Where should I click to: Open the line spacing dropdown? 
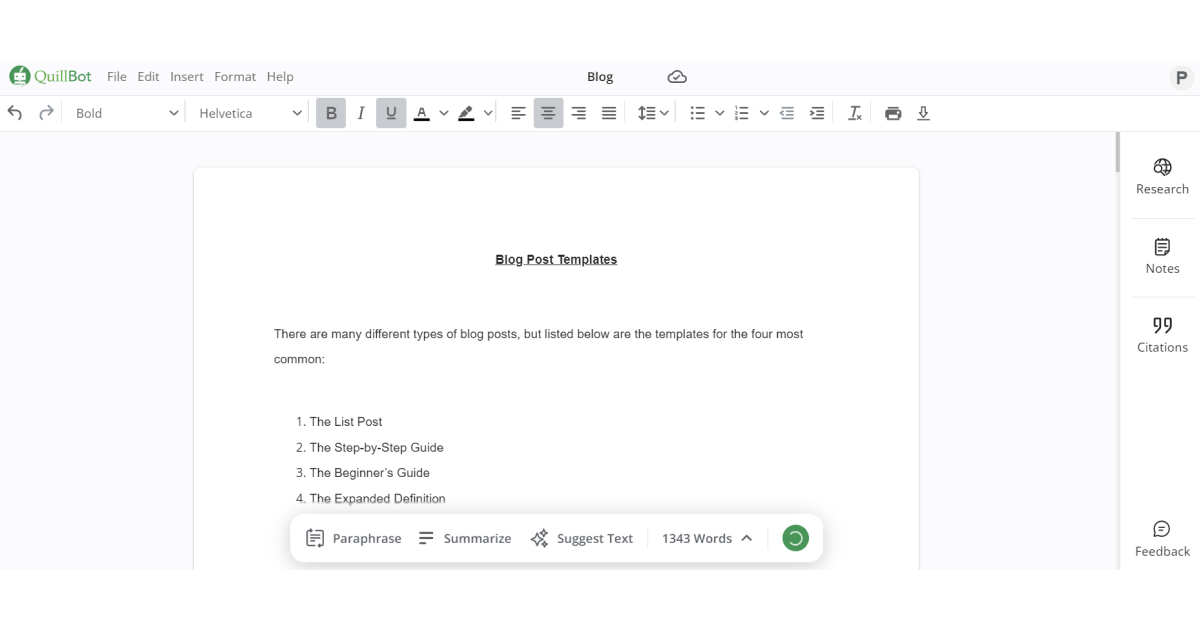tap(653, 113)
